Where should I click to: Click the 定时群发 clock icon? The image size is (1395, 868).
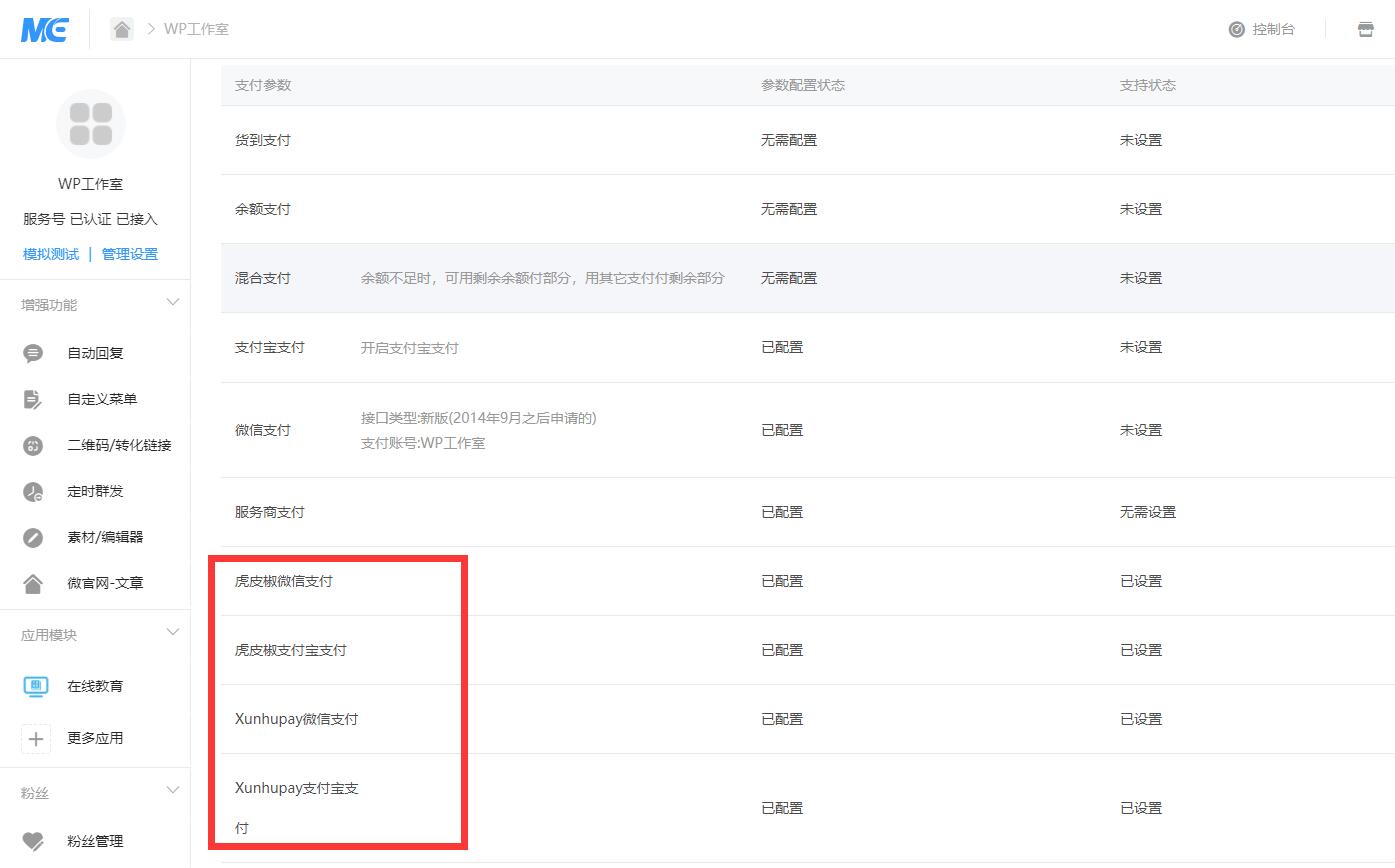pos(33,491)
